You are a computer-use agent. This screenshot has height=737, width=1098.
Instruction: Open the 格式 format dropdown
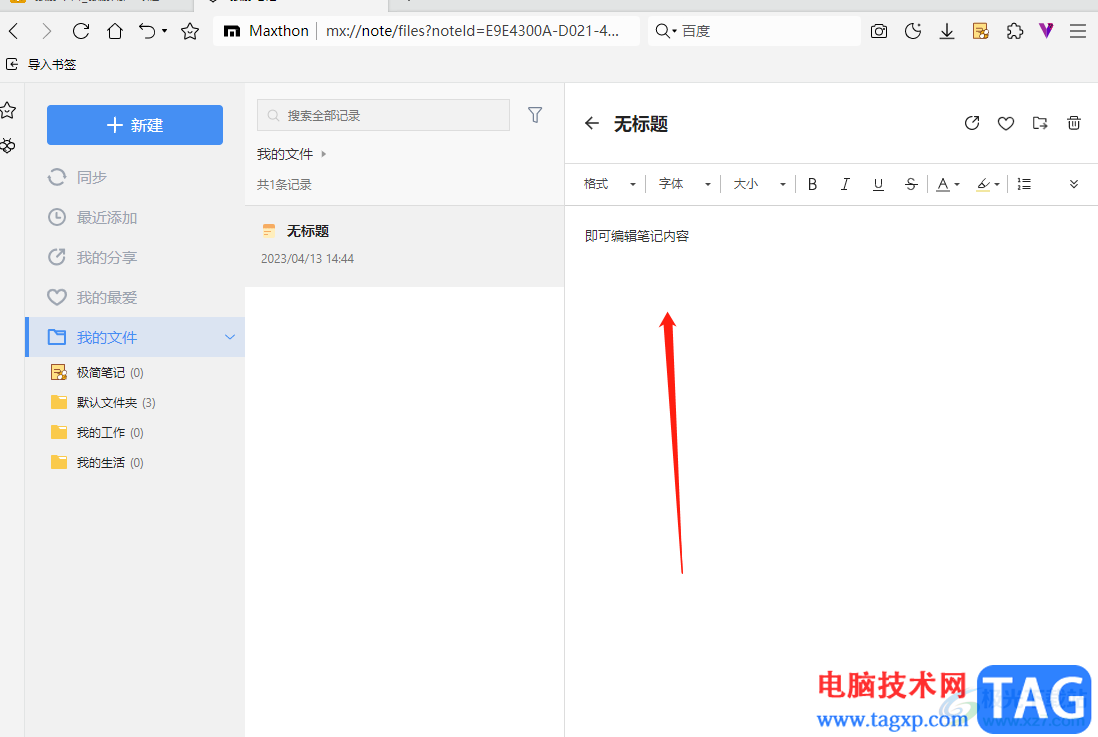(609, 184)
